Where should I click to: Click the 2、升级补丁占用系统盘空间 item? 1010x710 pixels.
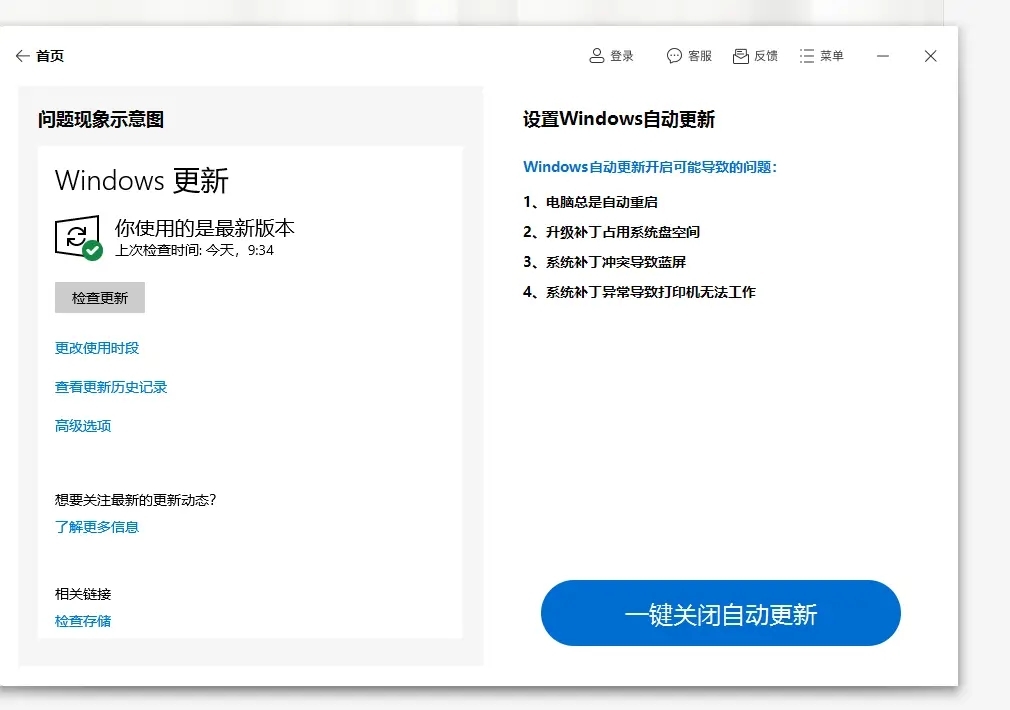[x=611, y=232]
